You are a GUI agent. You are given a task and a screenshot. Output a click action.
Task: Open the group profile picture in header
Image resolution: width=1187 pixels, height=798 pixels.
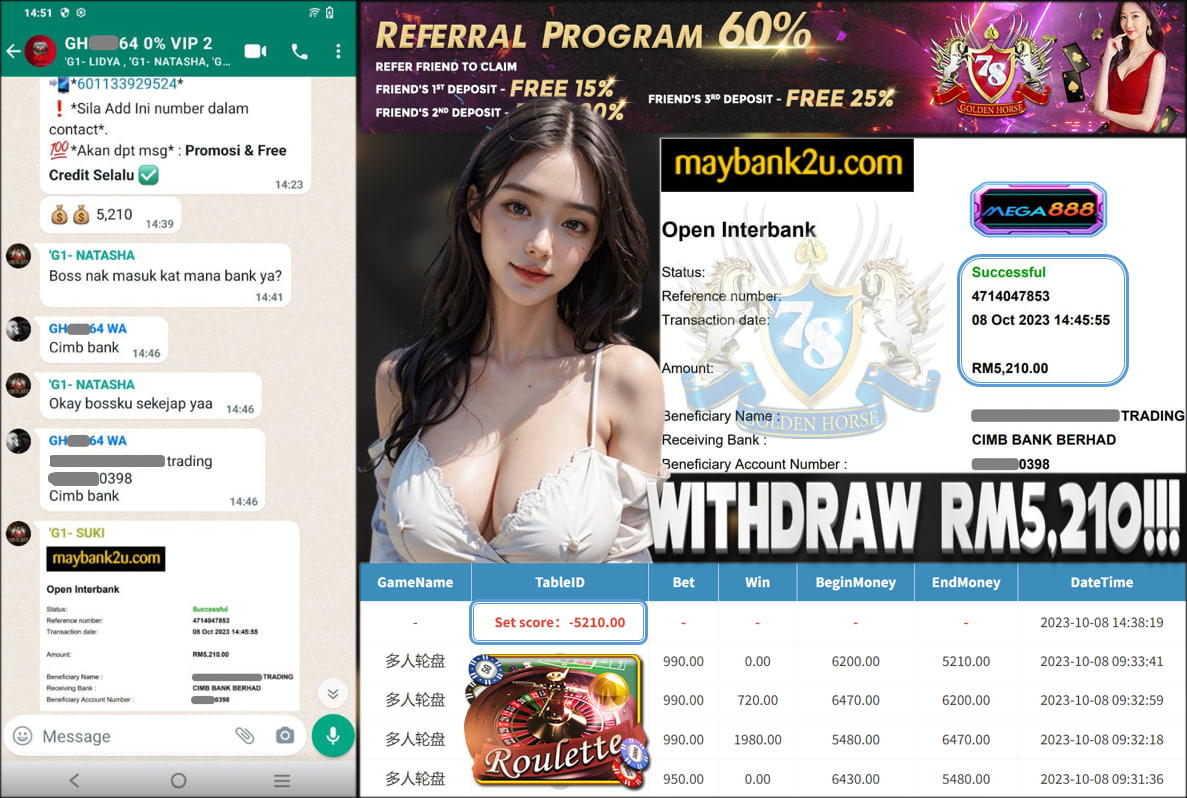40,51
